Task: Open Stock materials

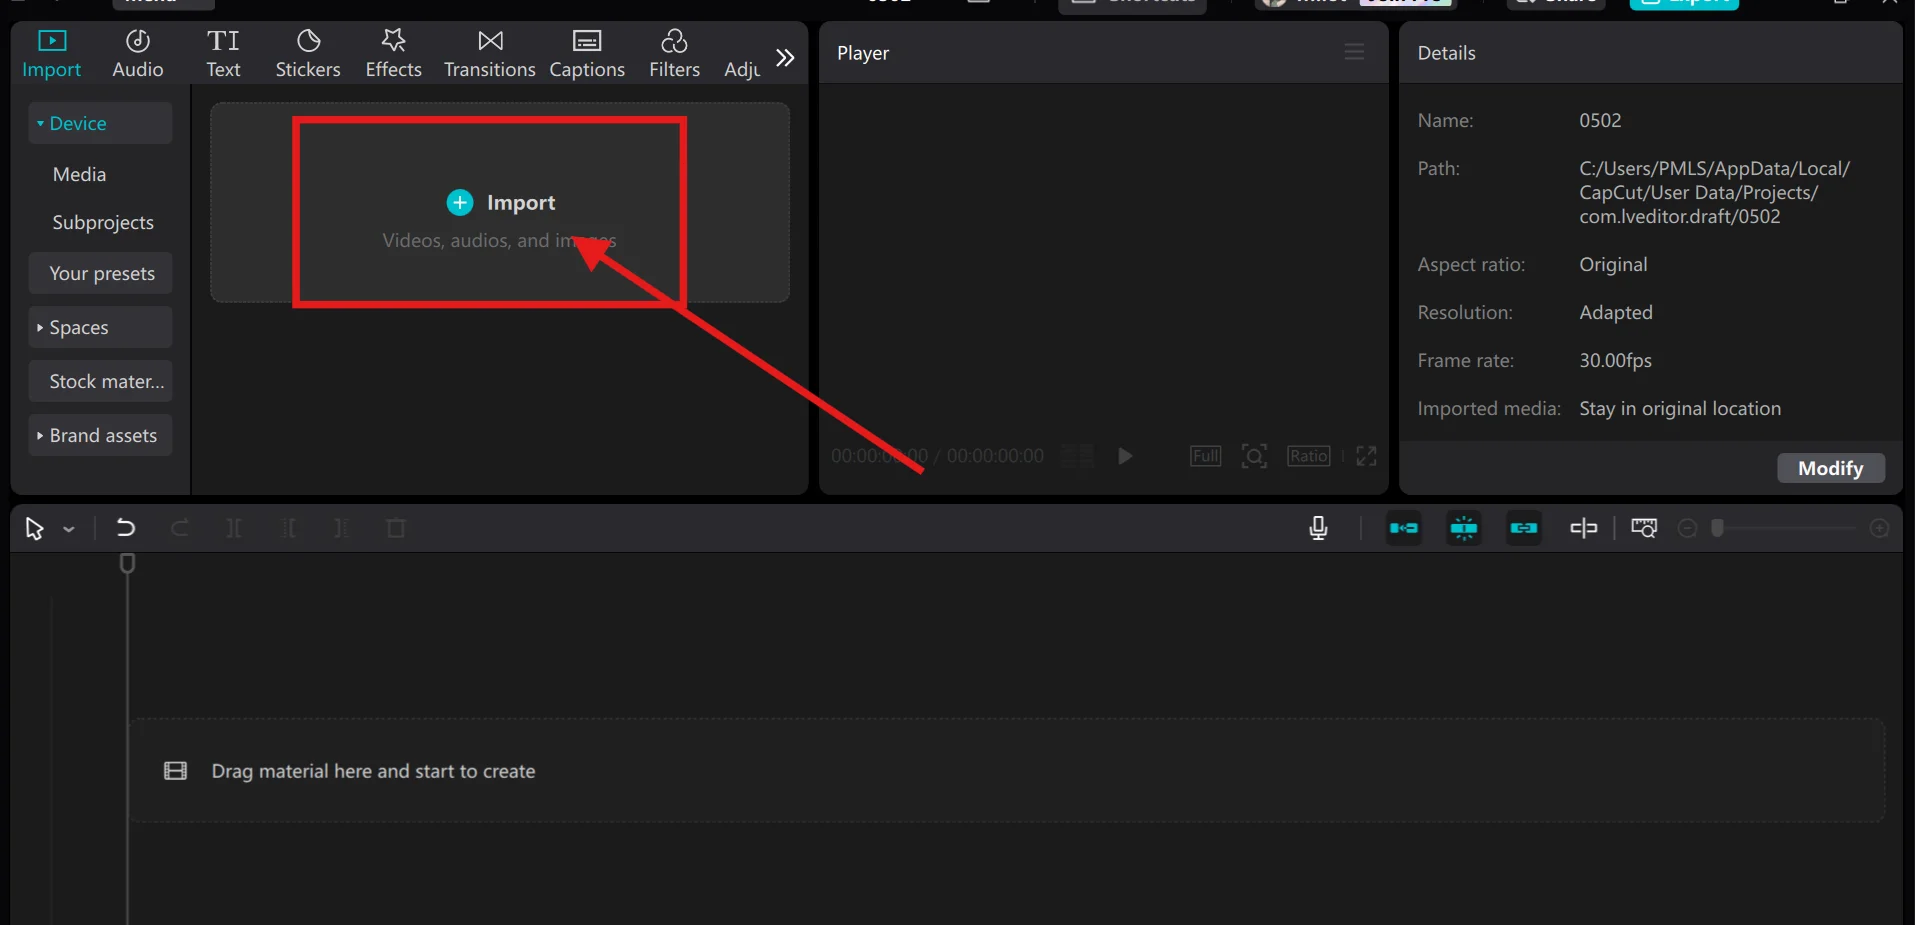Action: coord(101,381)
